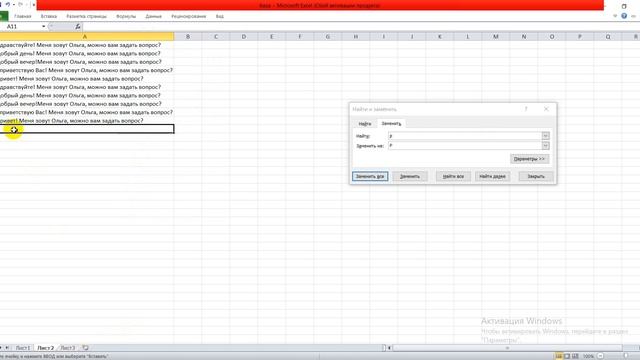Click zoom out minus button in status bar
The image size is (640, 360).
pos(600,356)
